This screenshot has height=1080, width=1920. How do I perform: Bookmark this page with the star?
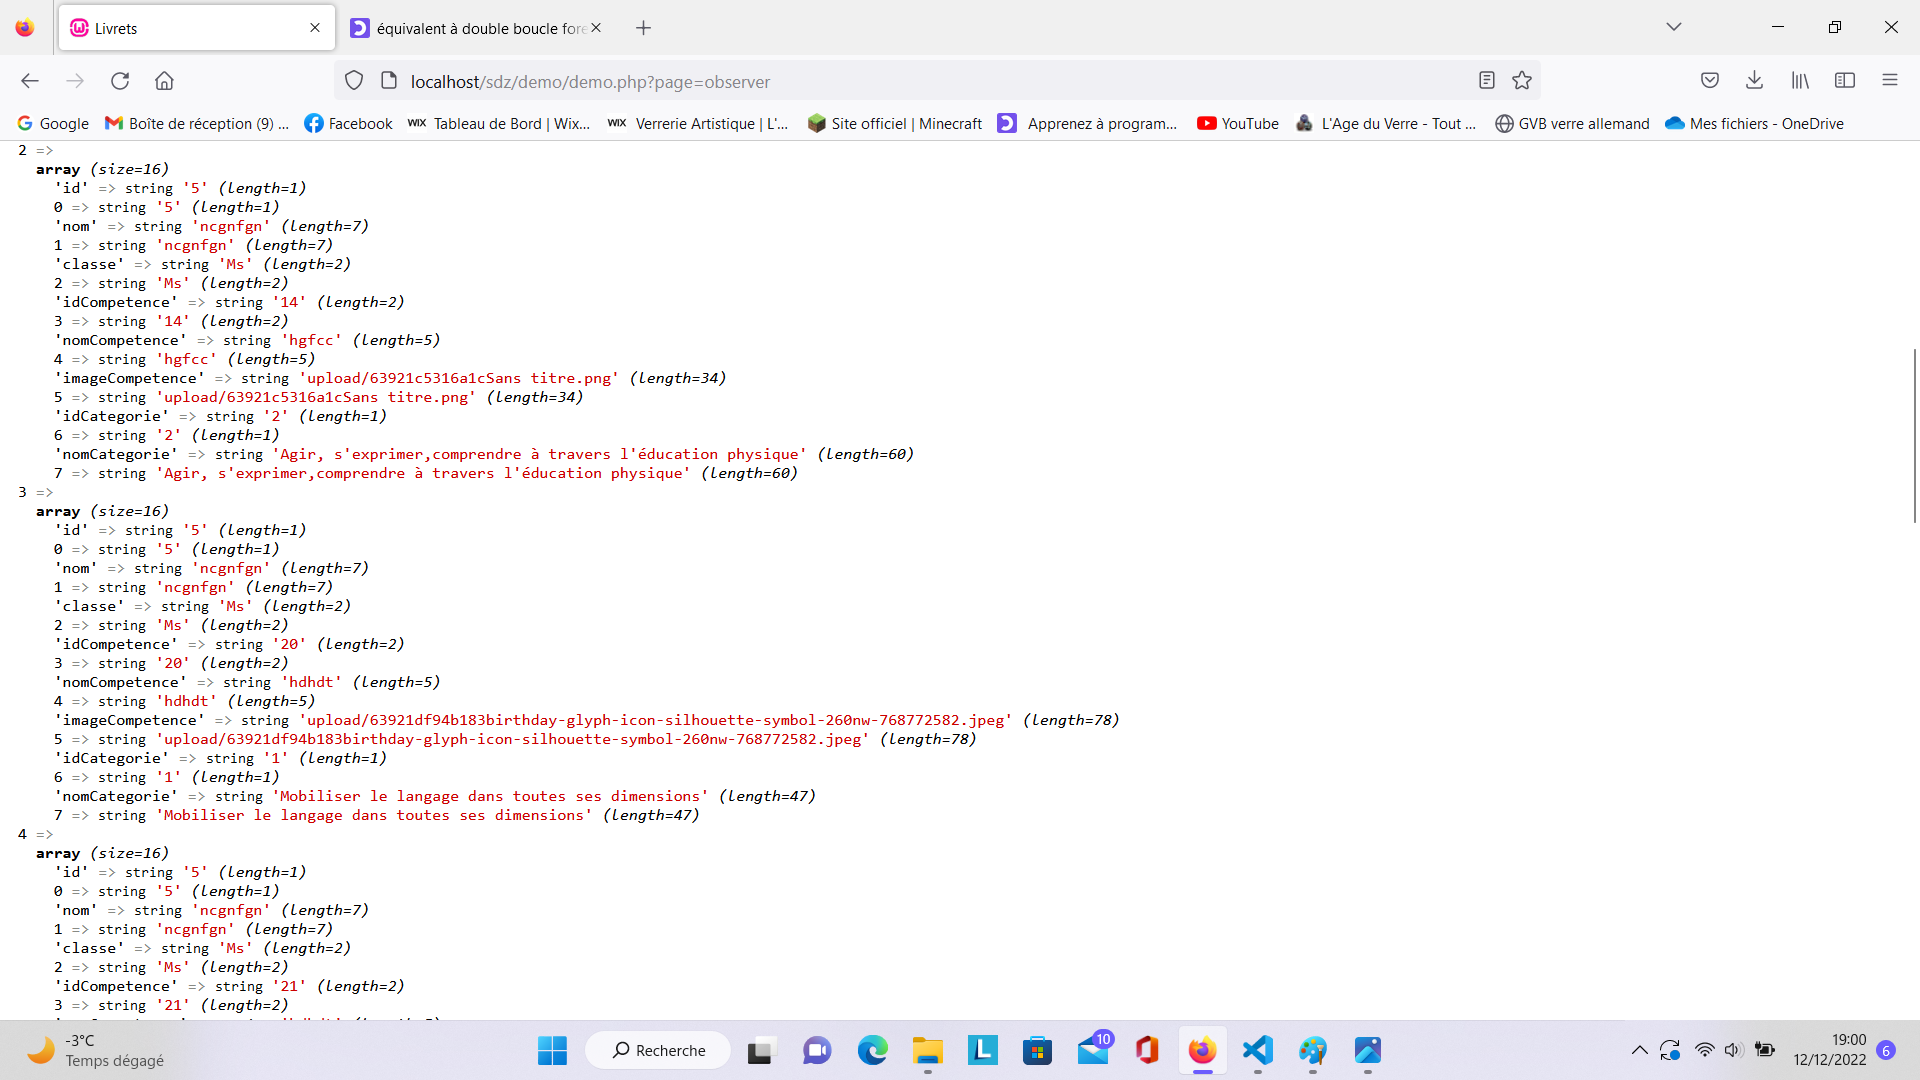[x=1522, y=81]
